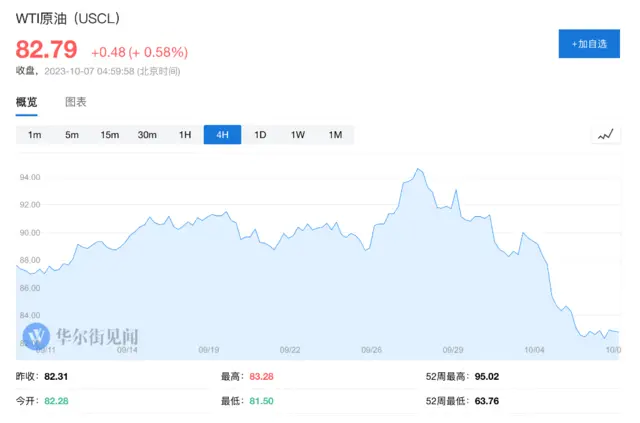Switch chart to 1D daily view
640x423 pixels.
[260, 135]
